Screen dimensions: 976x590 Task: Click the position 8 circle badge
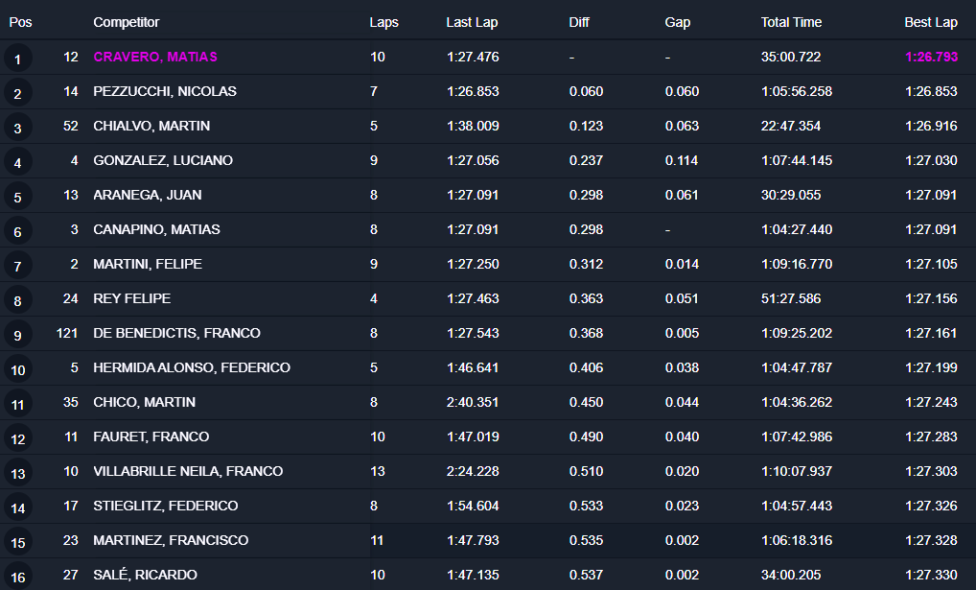click(x=18, y=301)
